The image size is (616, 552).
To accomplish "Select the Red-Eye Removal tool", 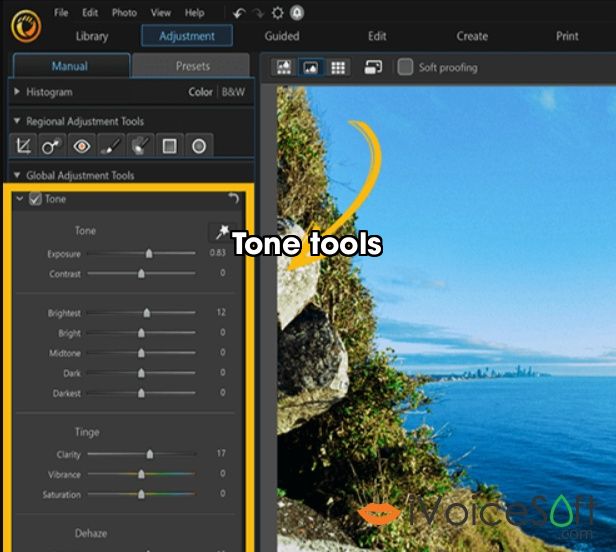I will (81, 146).
